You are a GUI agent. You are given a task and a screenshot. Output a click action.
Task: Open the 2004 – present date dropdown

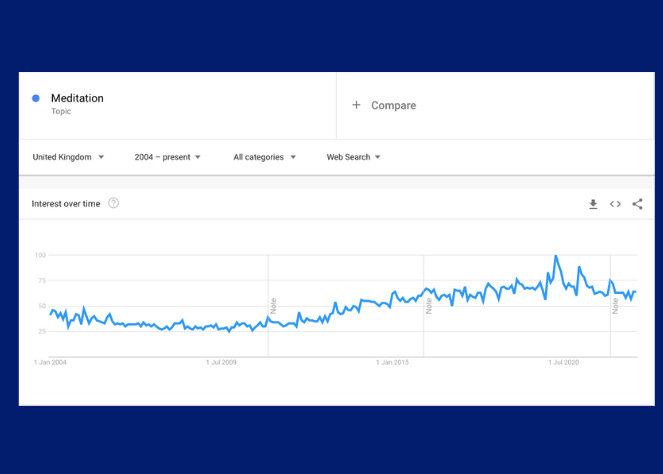point(167,157)
